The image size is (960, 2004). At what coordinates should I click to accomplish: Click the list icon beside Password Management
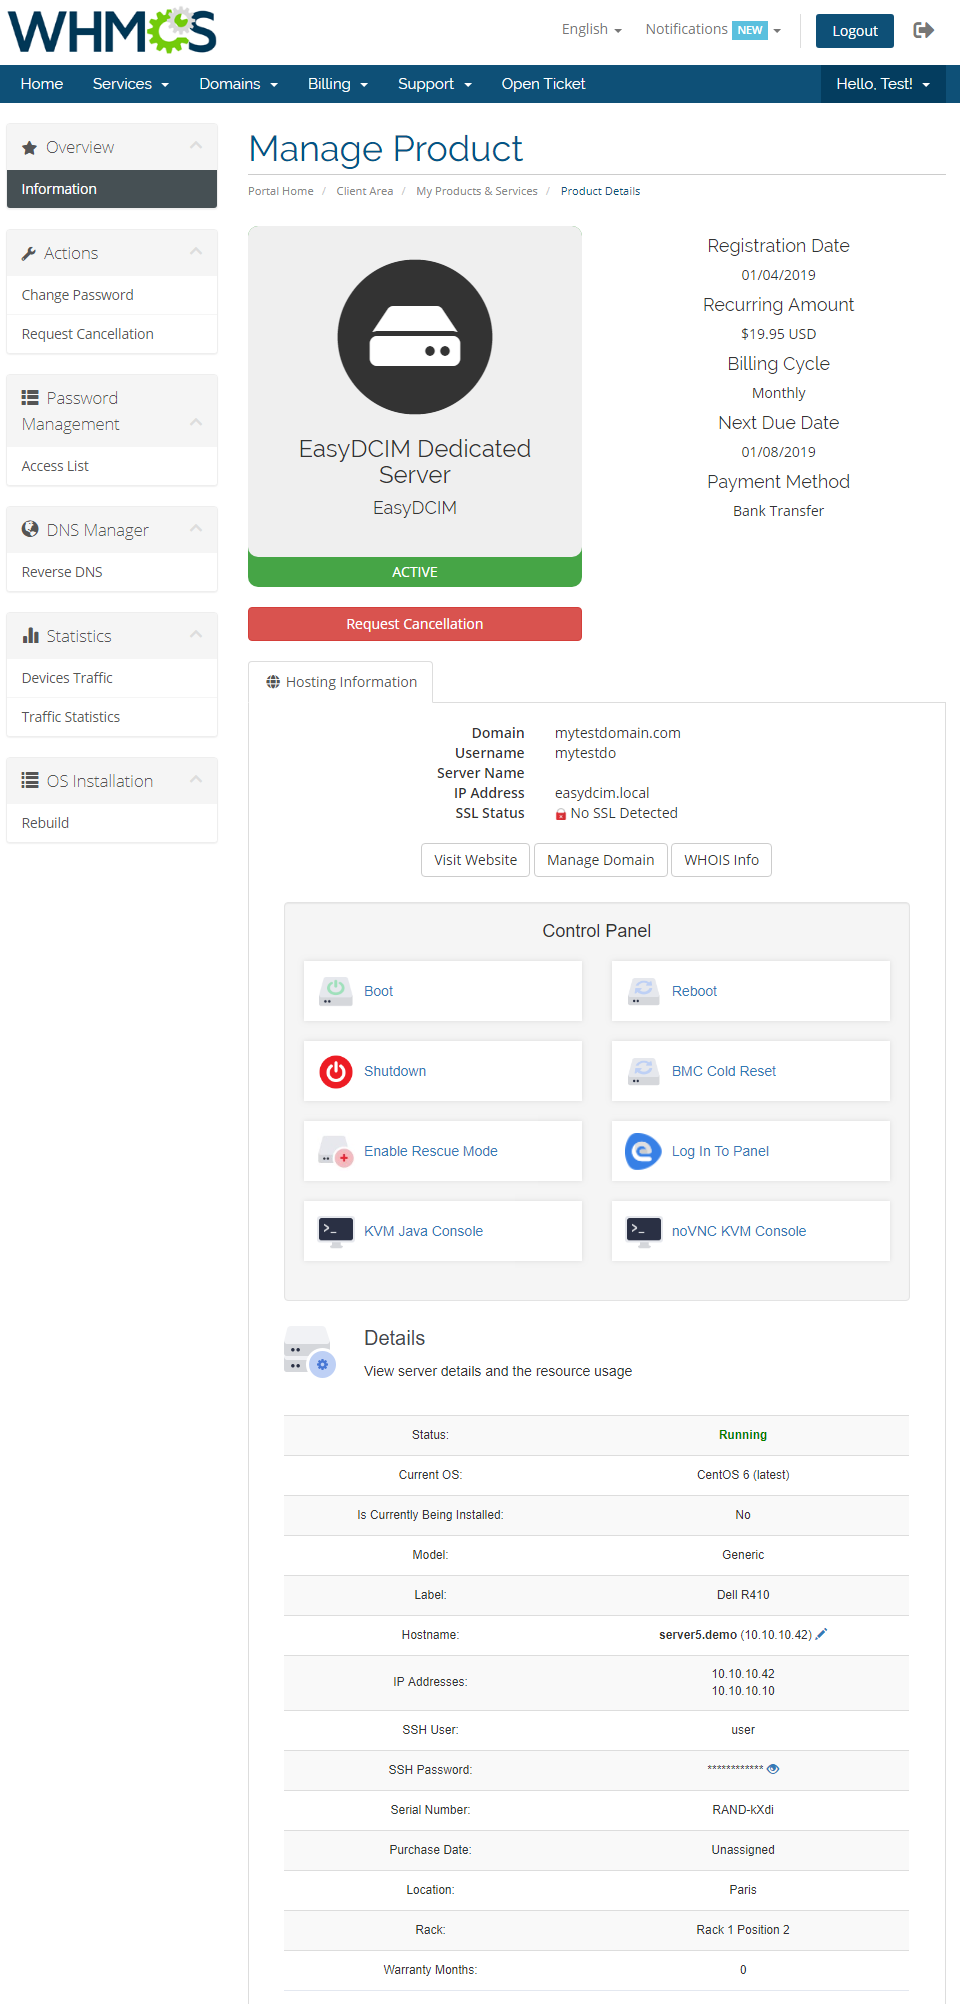point(30,398)
